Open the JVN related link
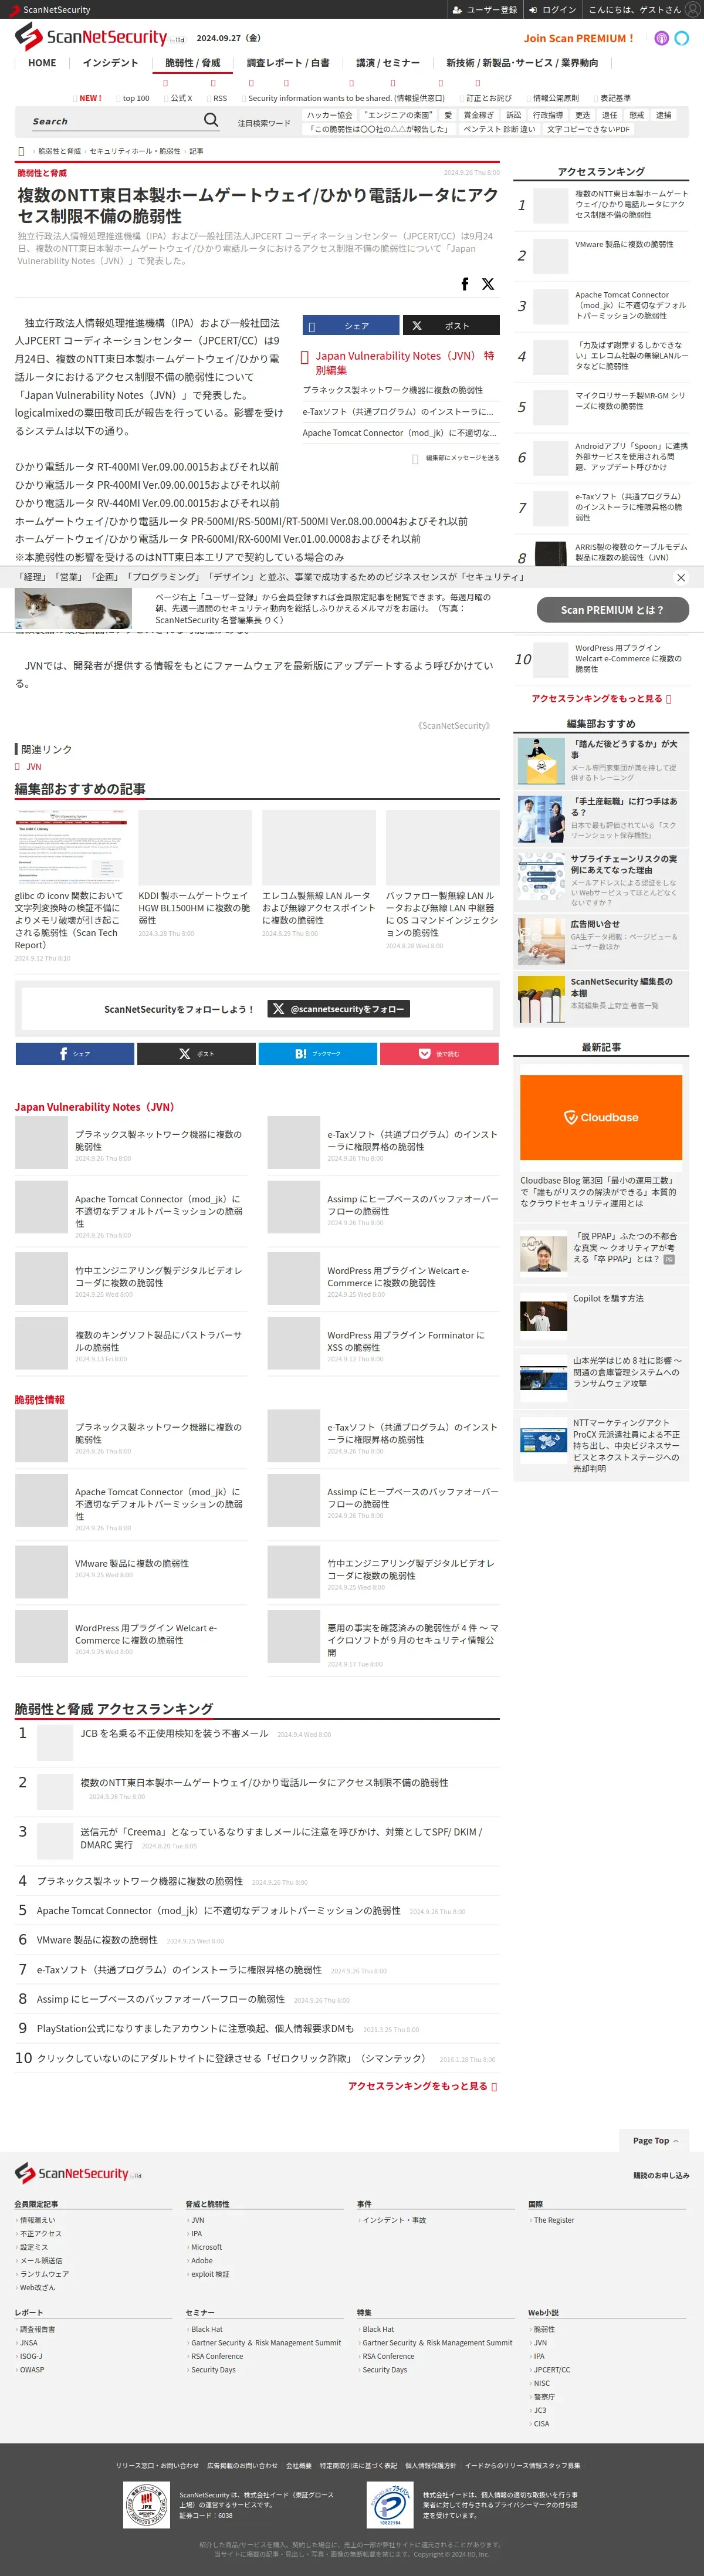Viewport: 704px width, 2576px height. point(34,766)
